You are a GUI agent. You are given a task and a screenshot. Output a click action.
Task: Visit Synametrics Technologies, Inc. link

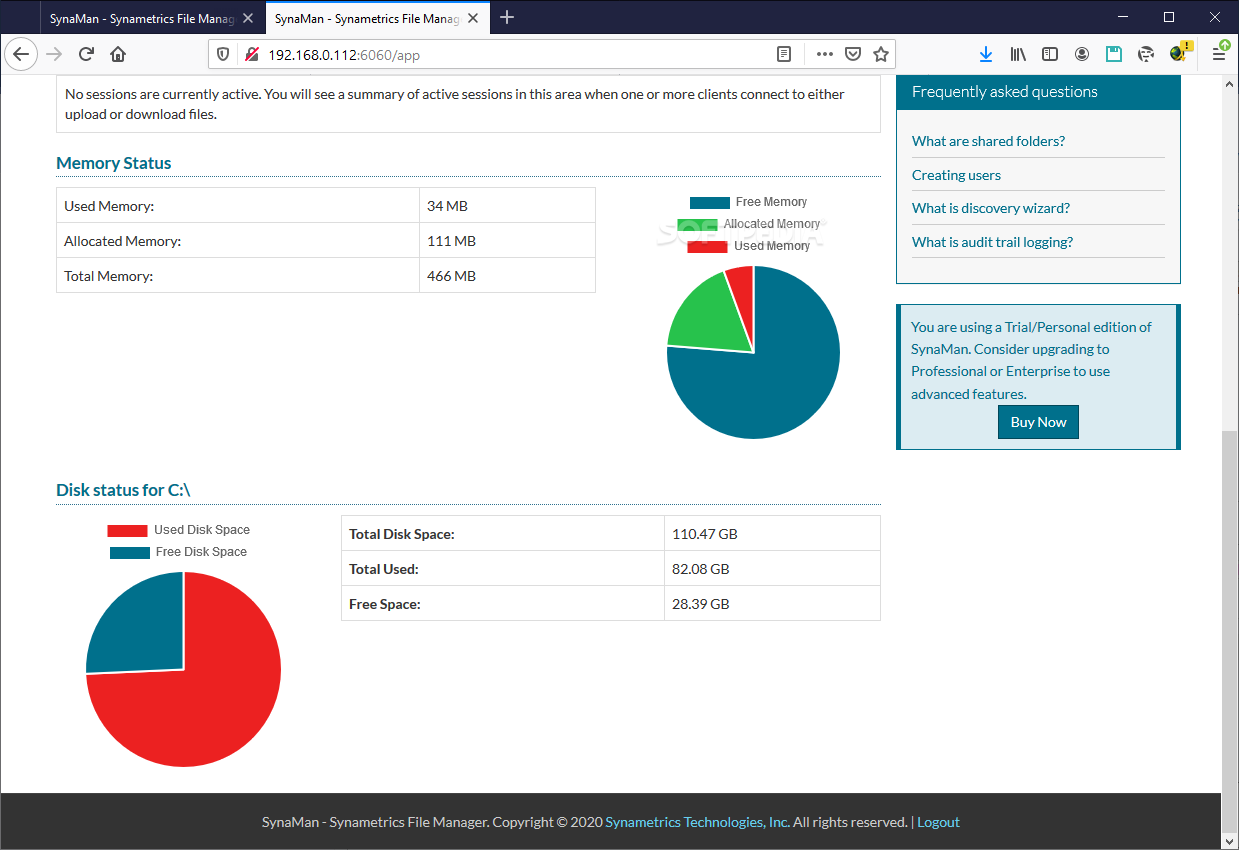coord(698,822)
